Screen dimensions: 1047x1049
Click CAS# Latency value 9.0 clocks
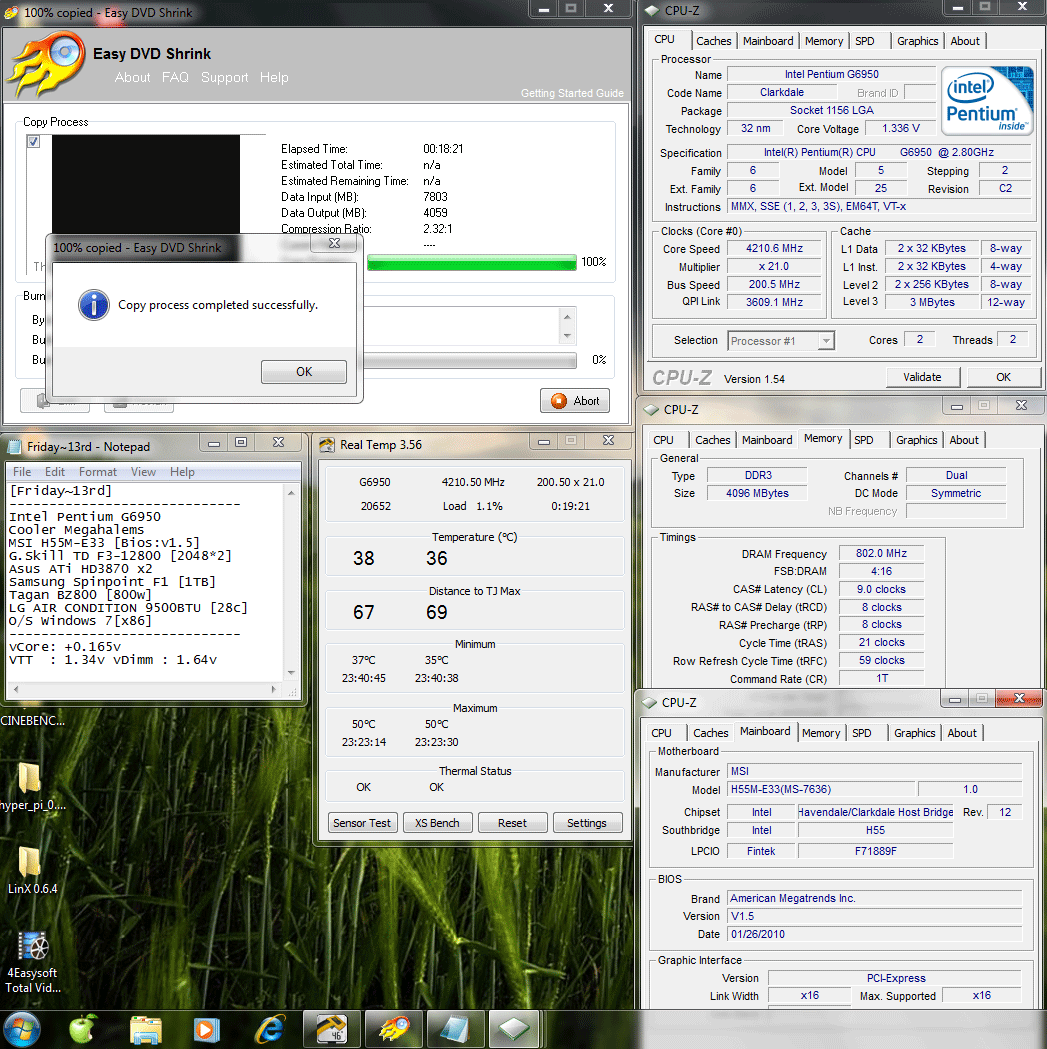coord(881,589)
